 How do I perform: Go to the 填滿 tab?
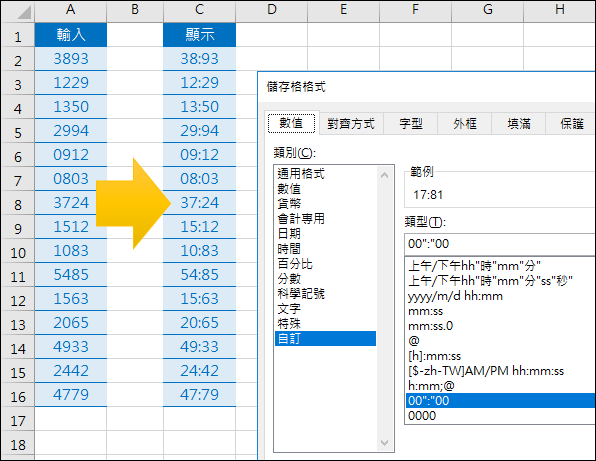coord(518,124)
